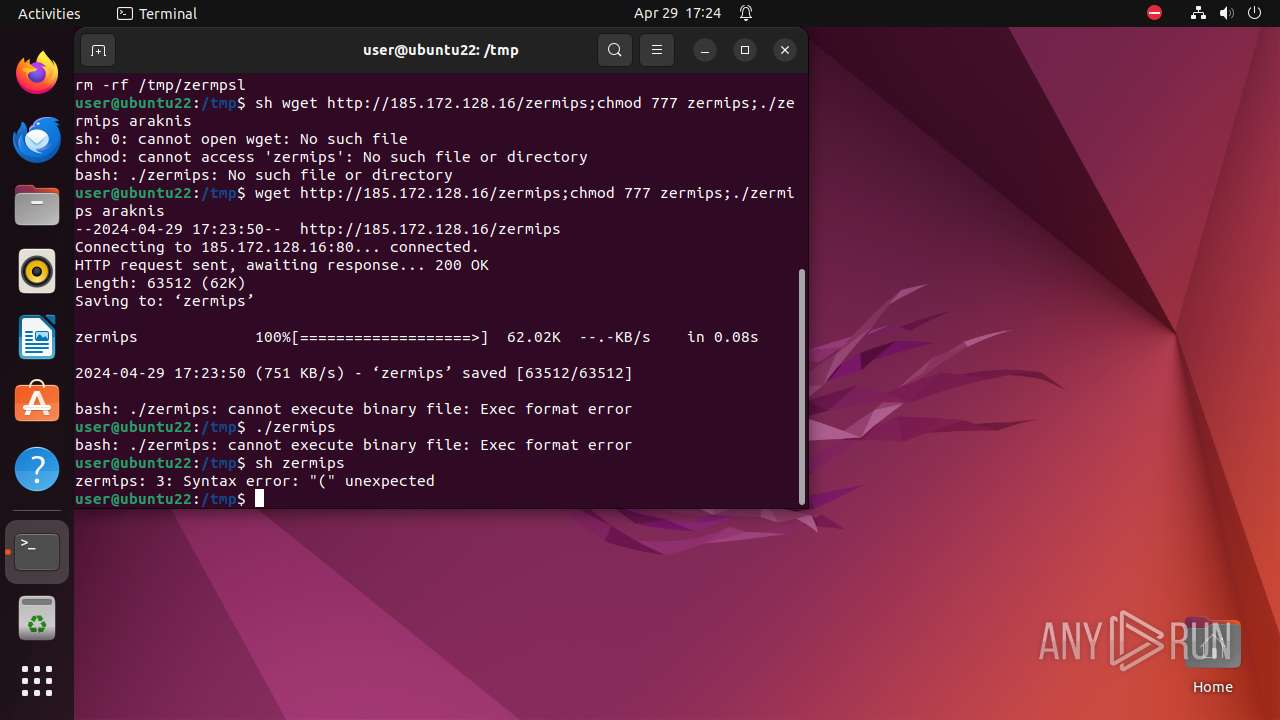Open the Terminal app menu in top bar

pyautogui.click(x=157, y=13)
